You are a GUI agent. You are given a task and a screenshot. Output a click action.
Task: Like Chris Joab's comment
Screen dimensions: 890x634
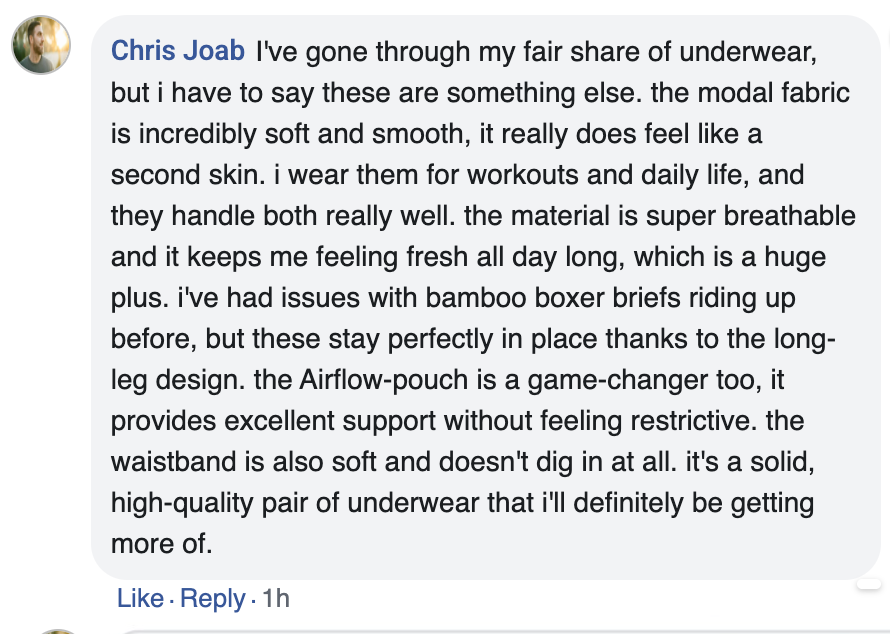tap(140, 598)
